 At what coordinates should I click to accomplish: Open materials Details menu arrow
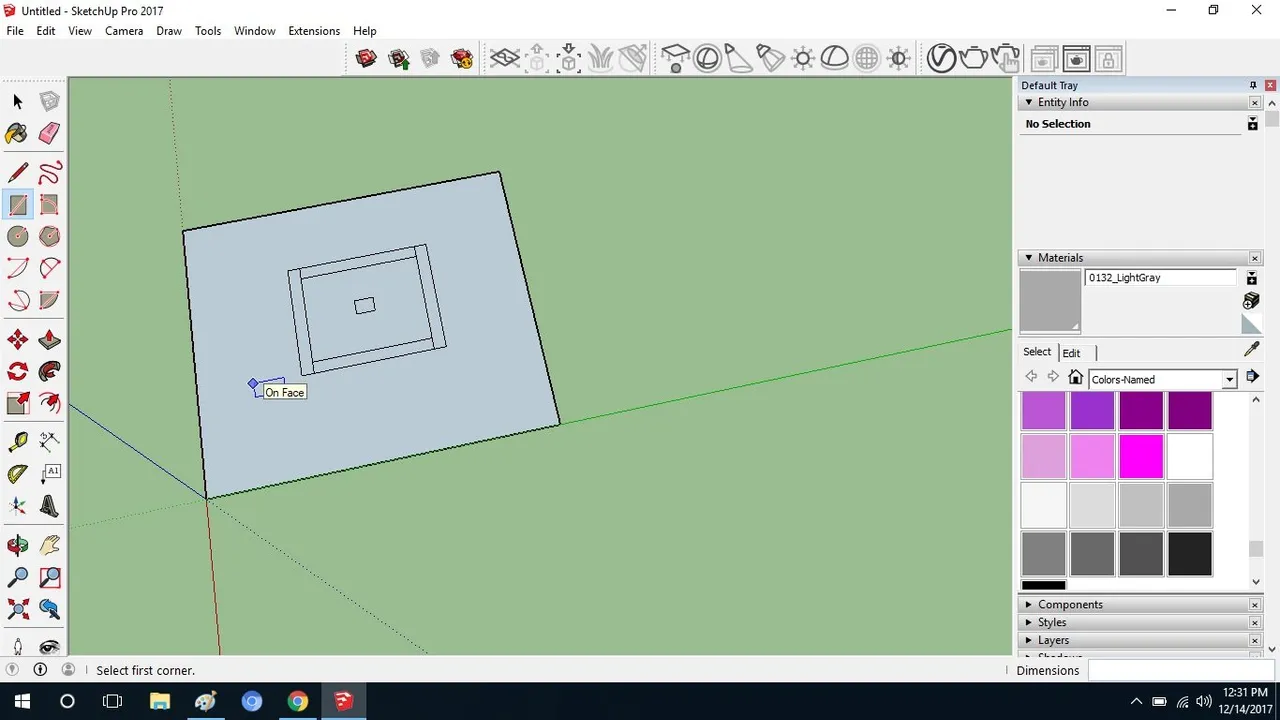coord(1252,377)
